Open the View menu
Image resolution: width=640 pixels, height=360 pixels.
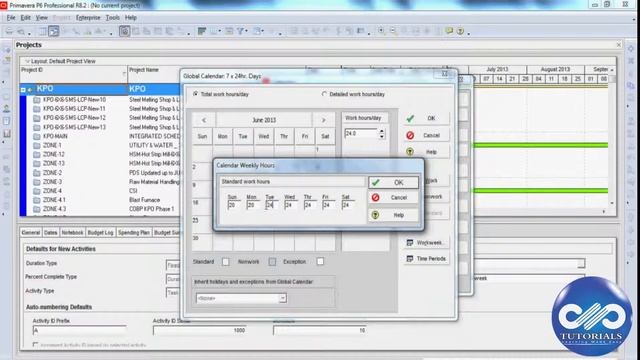pyautogui.click(x=41, y=18)
